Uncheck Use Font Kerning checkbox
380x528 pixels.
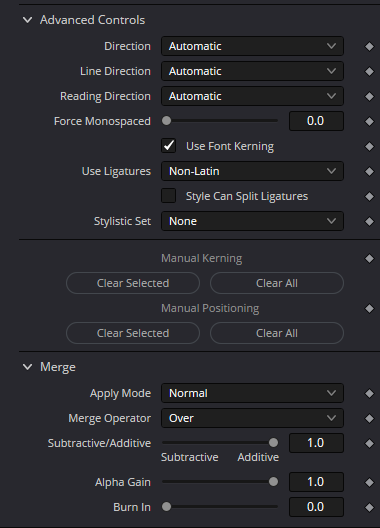168,146
